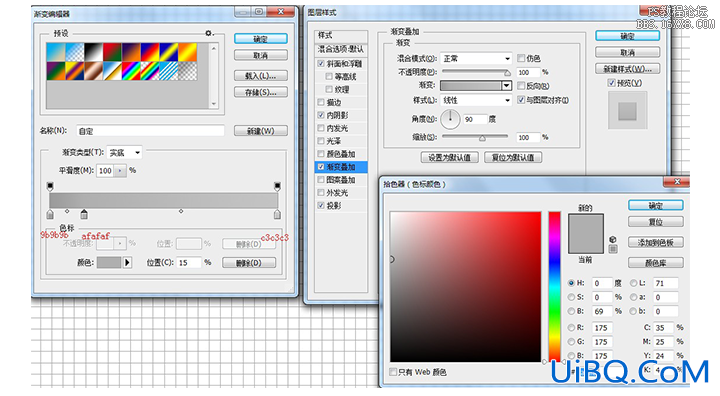Enable the 内发光 checkbox
Viewport: 720px width, 396px height.
point(321,128)
